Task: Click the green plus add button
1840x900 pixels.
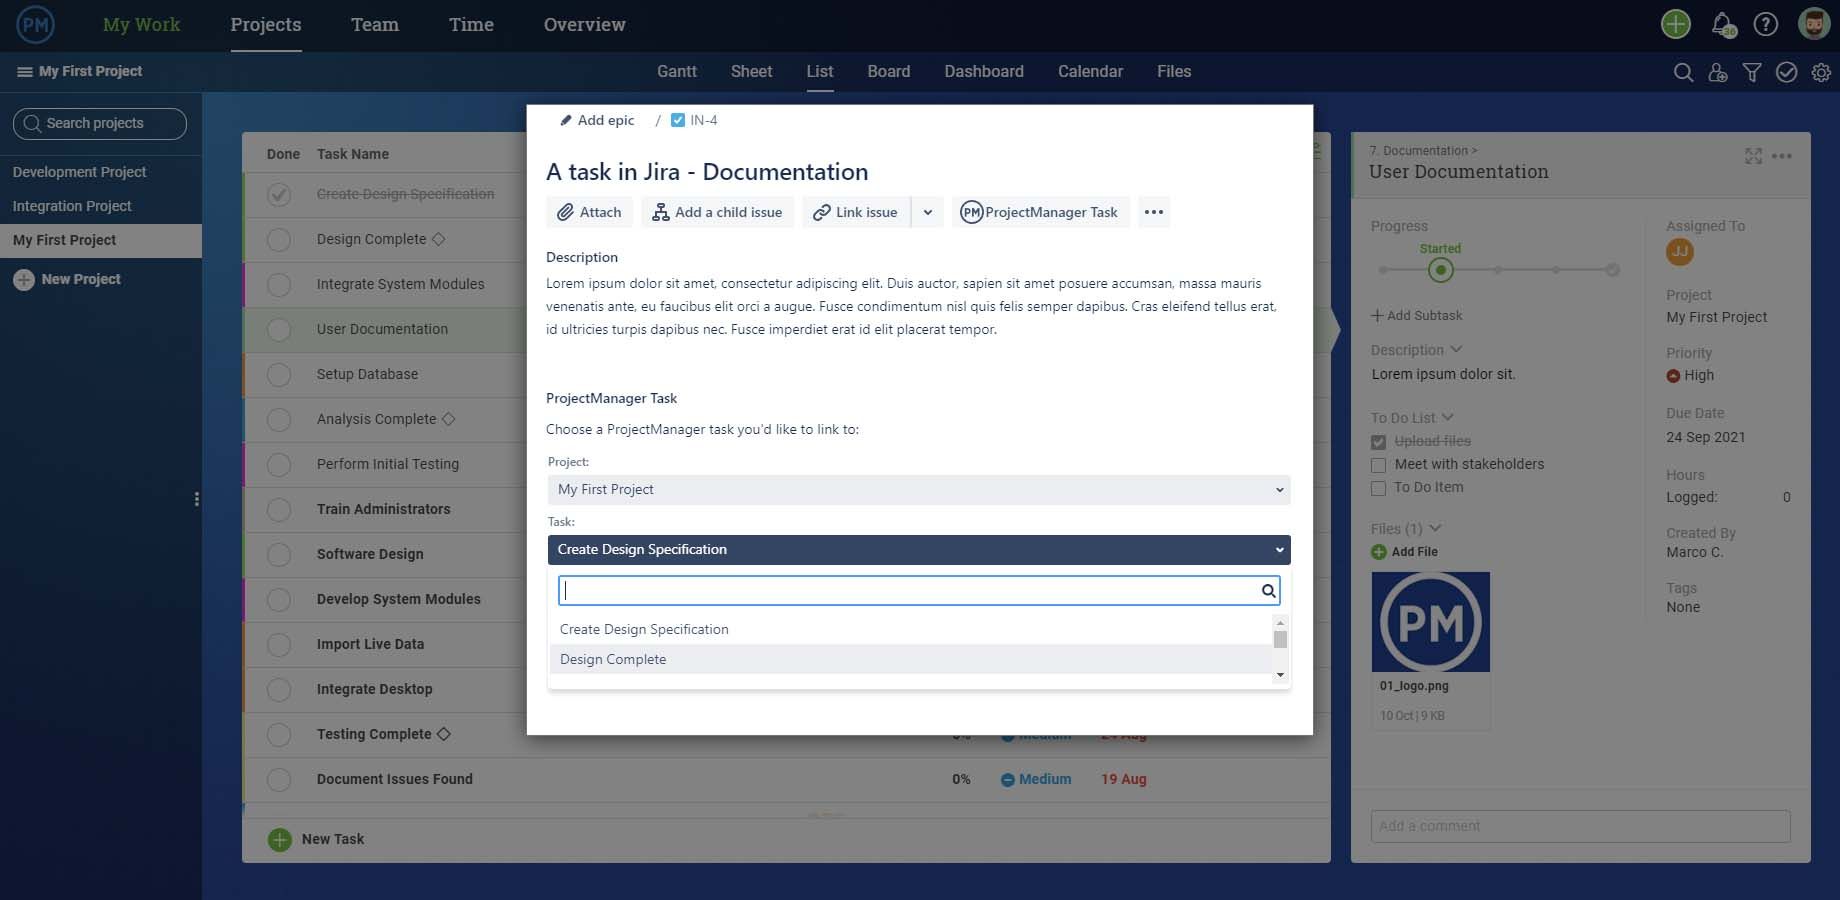Action: click(1676, 24)
